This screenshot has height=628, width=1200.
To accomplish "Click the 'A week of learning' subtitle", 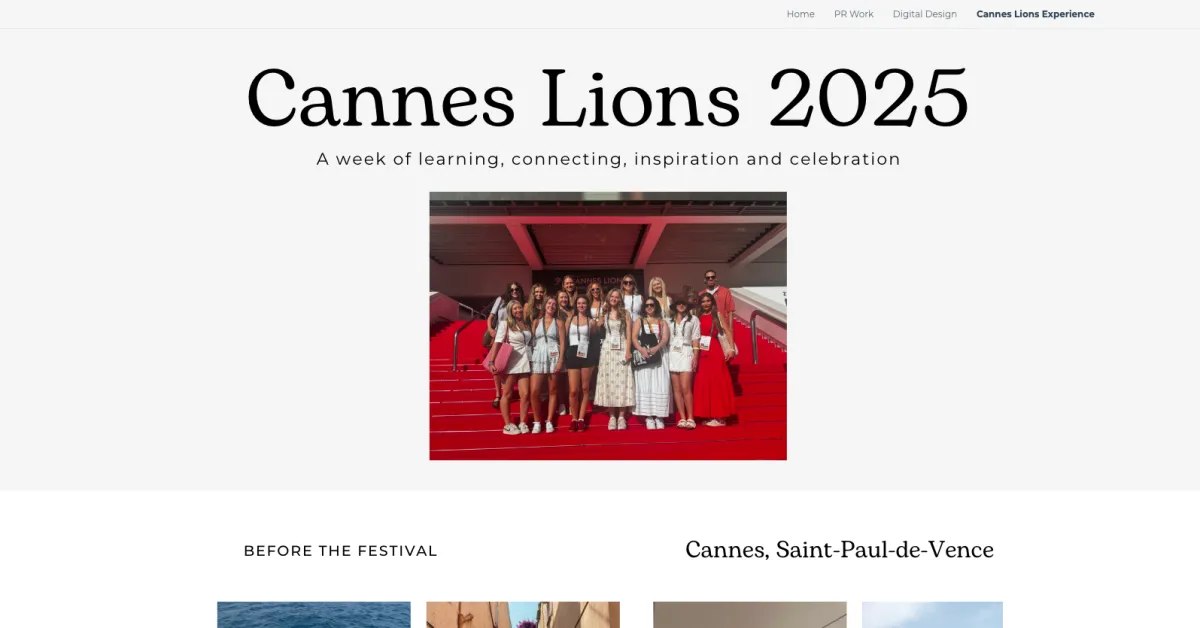I will tap(608, 159).
